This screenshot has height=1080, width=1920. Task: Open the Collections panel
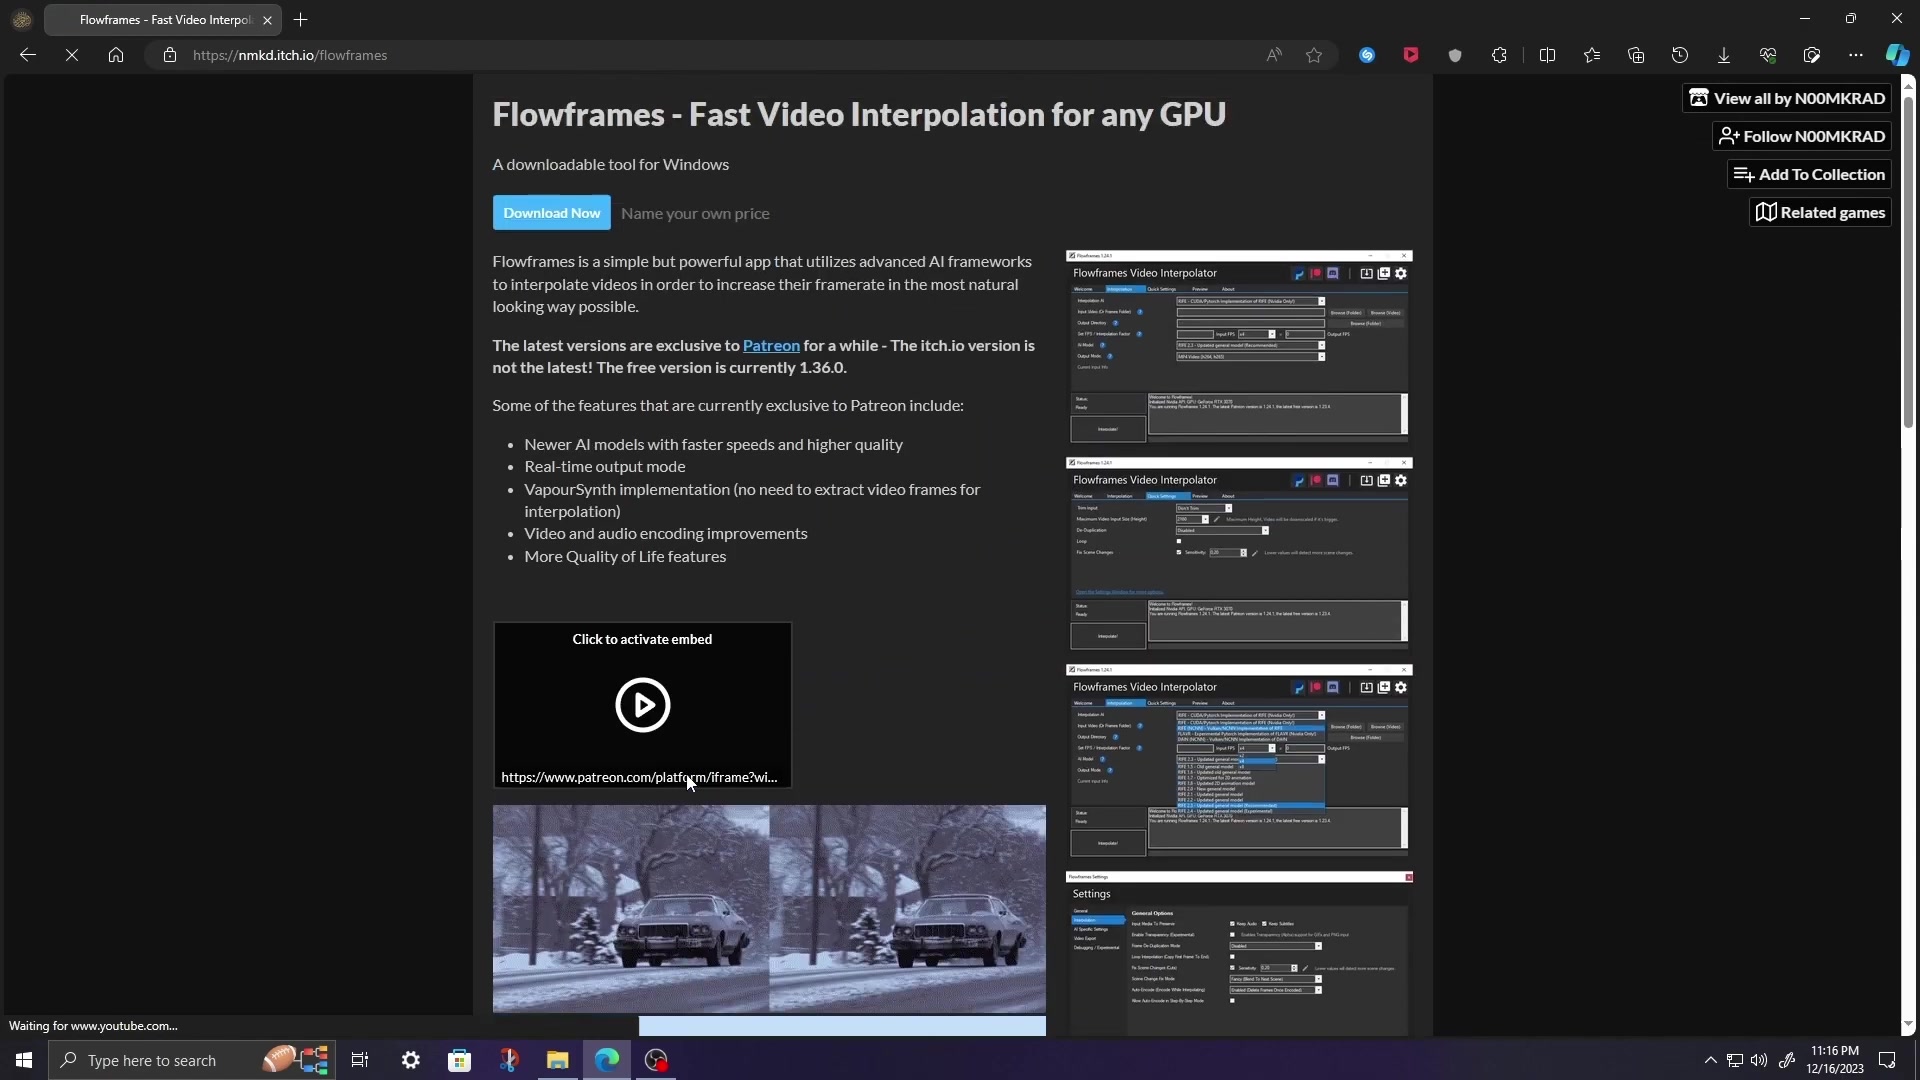[x=1636, y=55]
